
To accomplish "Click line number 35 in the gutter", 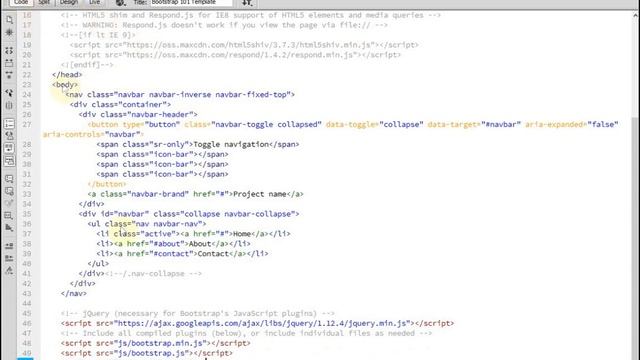I will pyautogui.click(x=27, y=214).
